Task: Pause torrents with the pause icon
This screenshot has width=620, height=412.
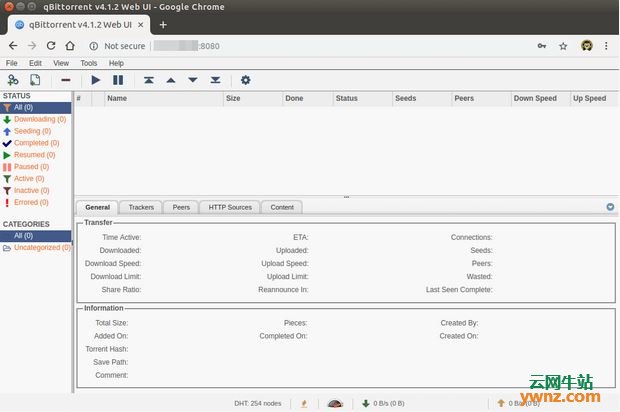Action: [x=118, y=80]
